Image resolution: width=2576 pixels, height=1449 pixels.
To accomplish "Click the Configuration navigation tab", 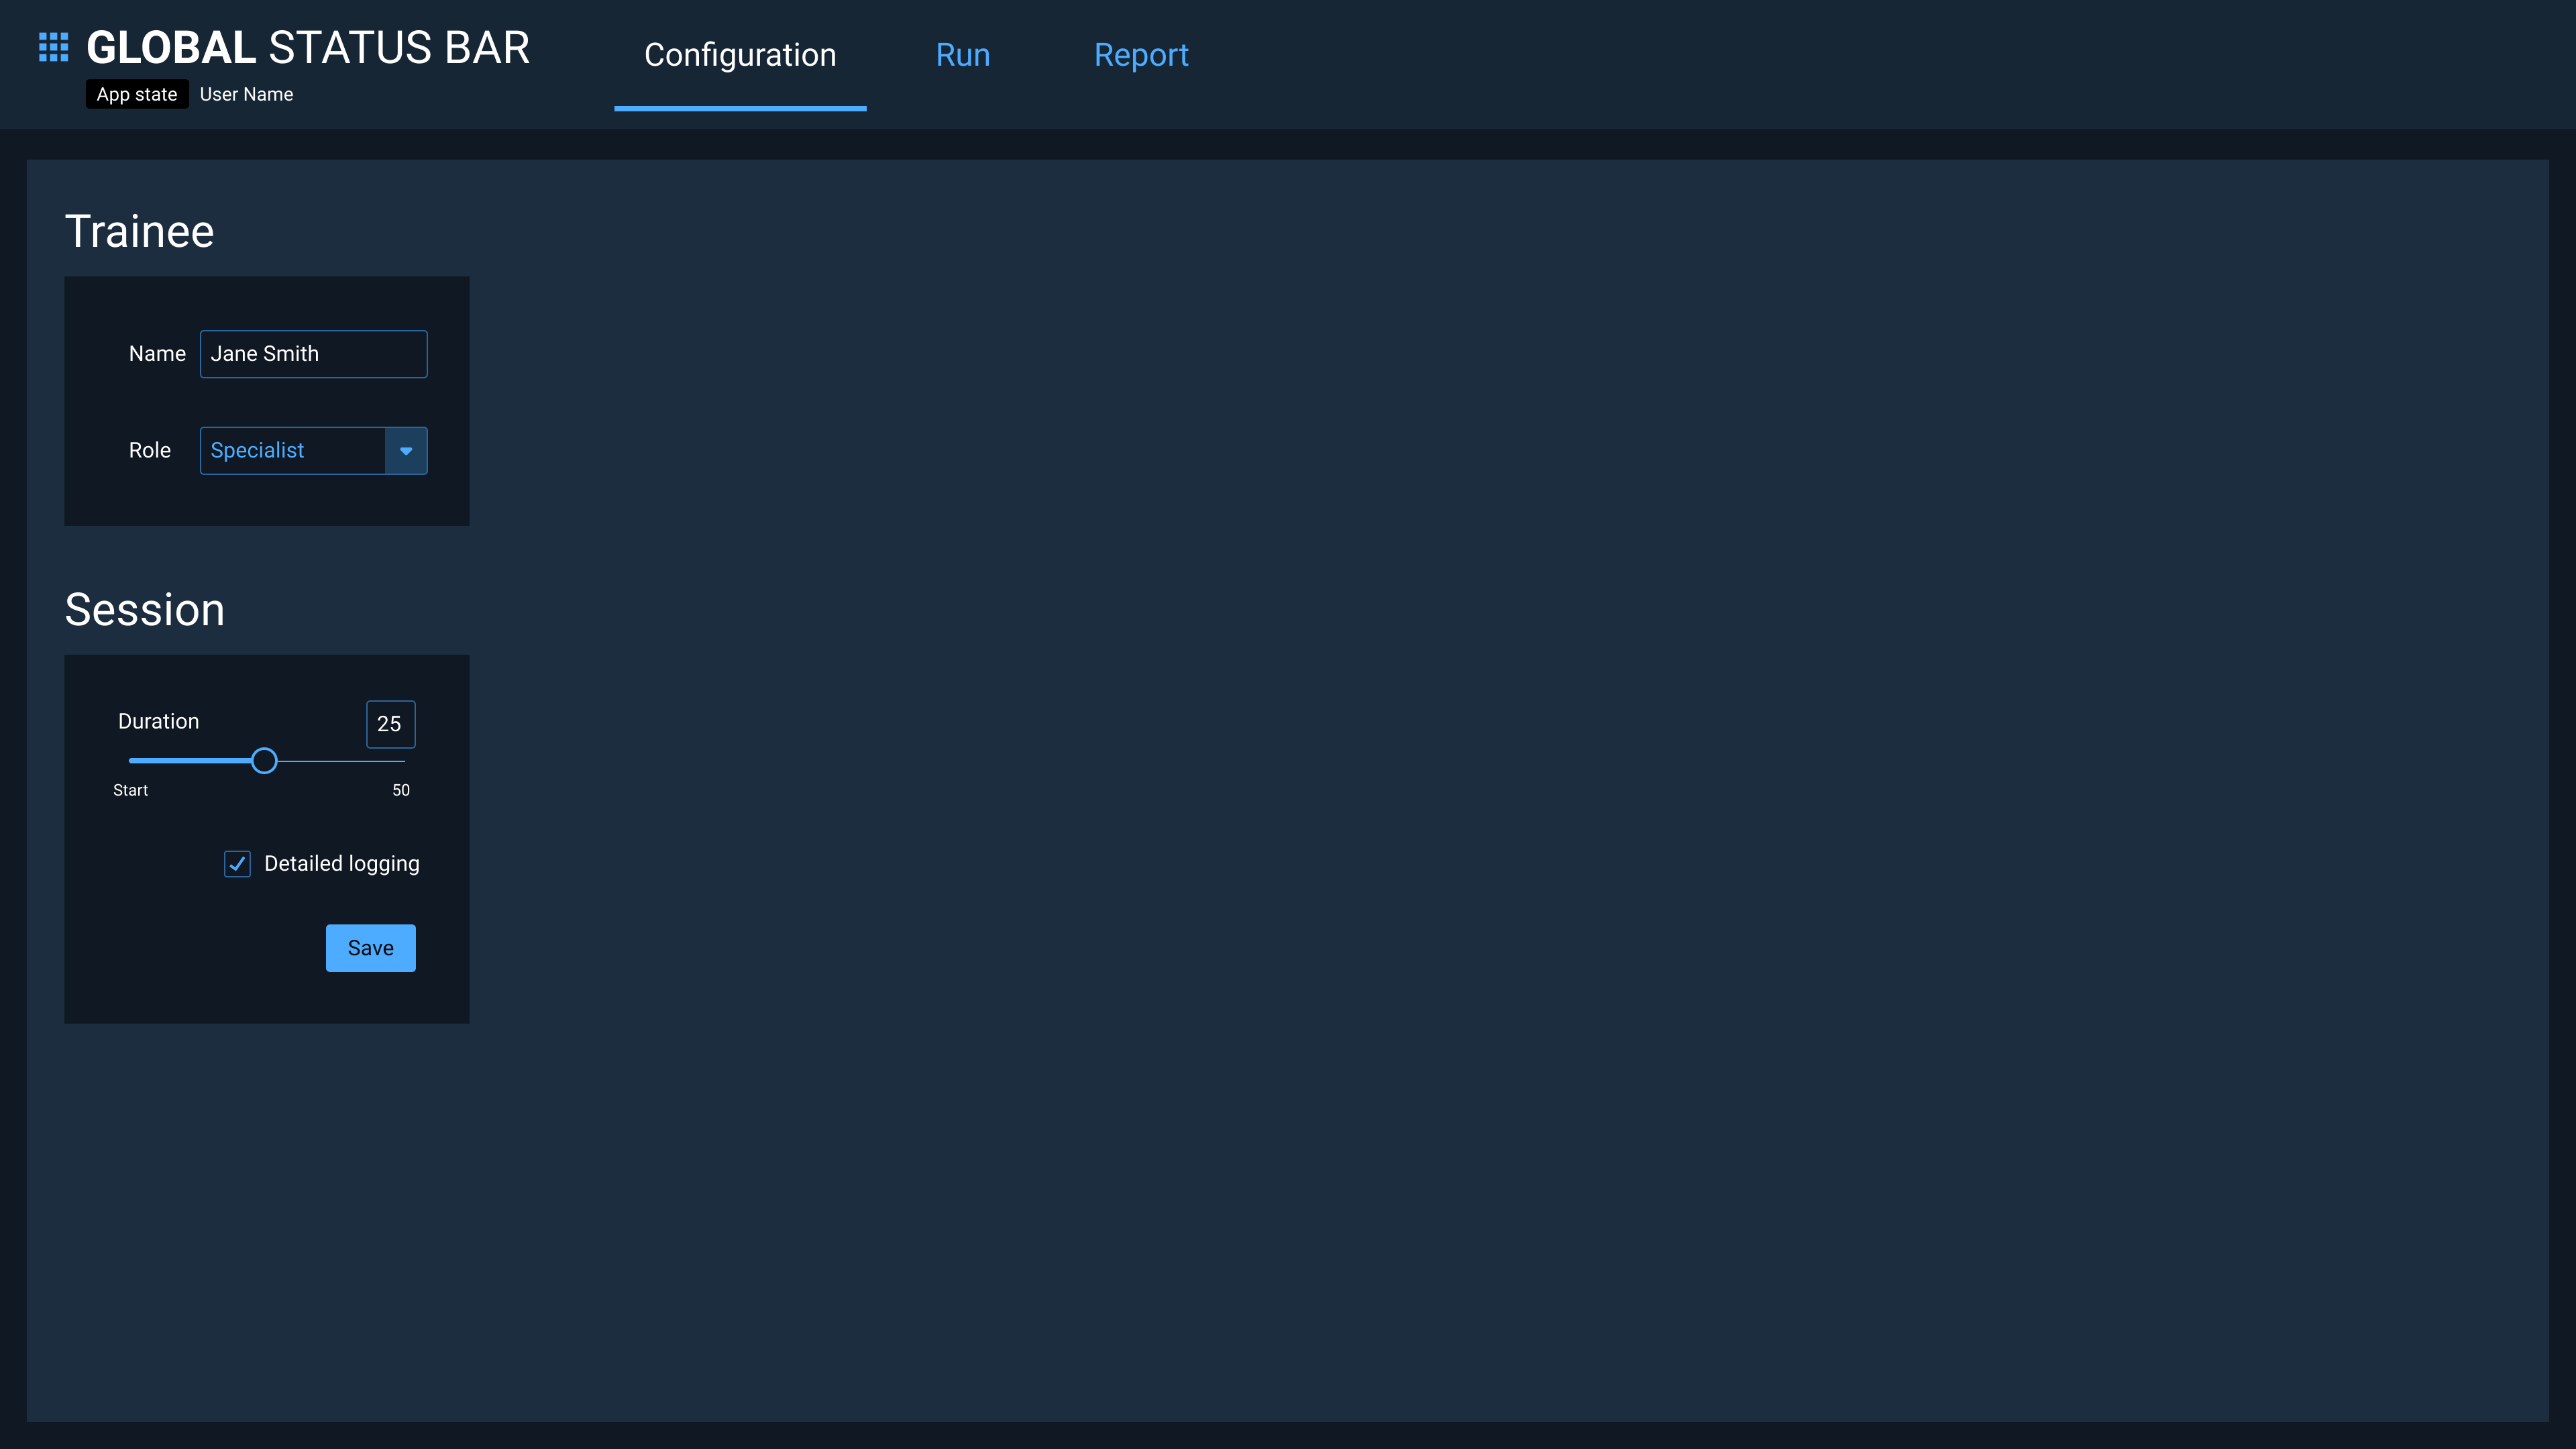I will click(739, 55).
